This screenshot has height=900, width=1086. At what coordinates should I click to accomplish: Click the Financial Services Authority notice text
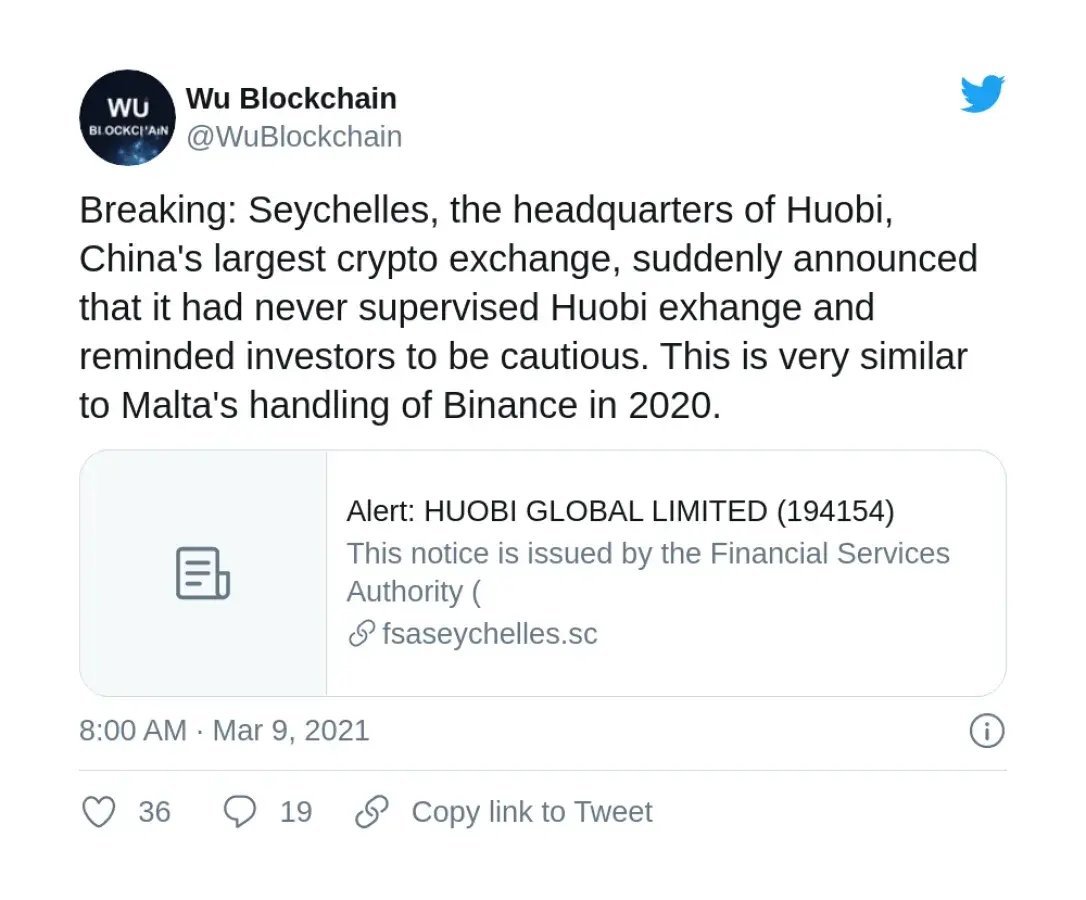[x=648, y=572]
